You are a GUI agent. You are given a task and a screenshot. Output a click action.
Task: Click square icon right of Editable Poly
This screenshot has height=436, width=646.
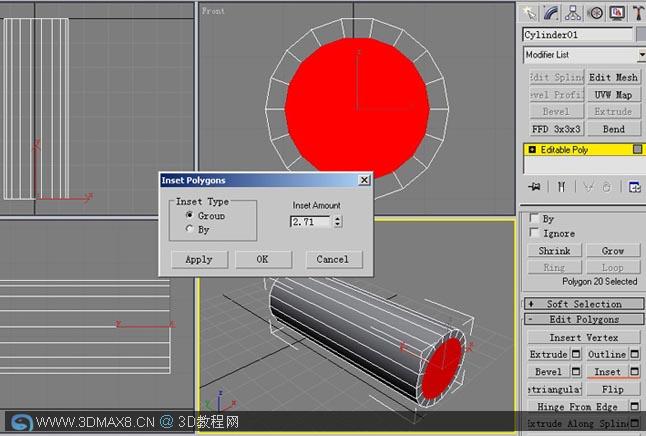coord(637,149)
